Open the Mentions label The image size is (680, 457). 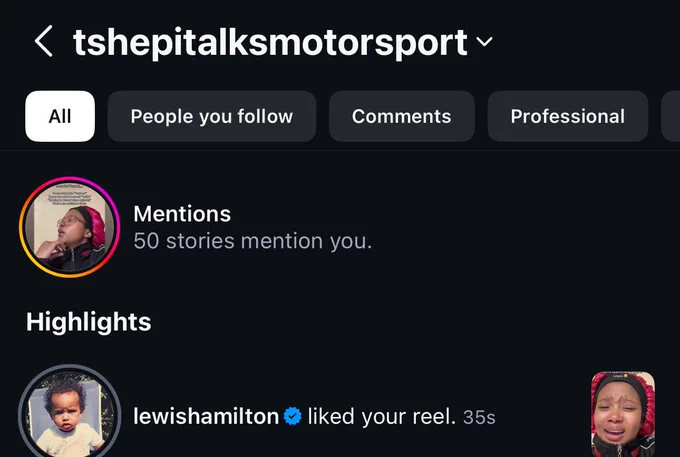pyautogui.click(x=182, y=214)
